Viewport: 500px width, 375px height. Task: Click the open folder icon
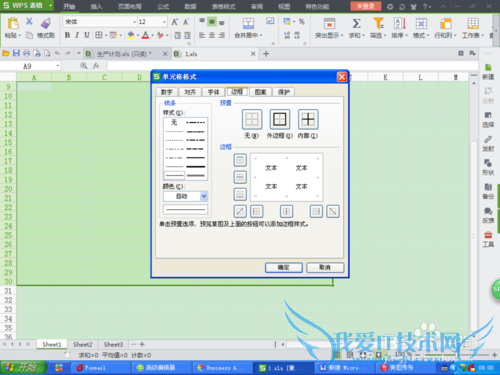click(x=6, y=53)
